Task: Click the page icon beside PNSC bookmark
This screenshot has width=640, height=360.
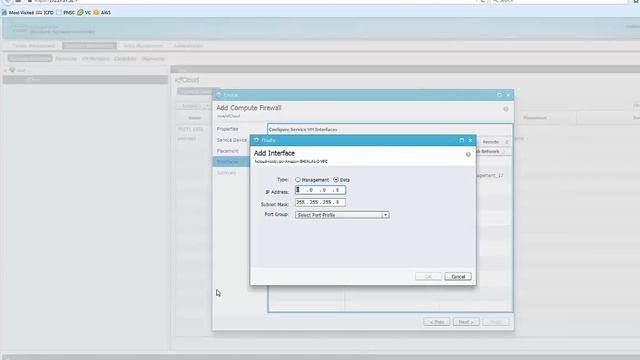Action: [x=59, y=13]
